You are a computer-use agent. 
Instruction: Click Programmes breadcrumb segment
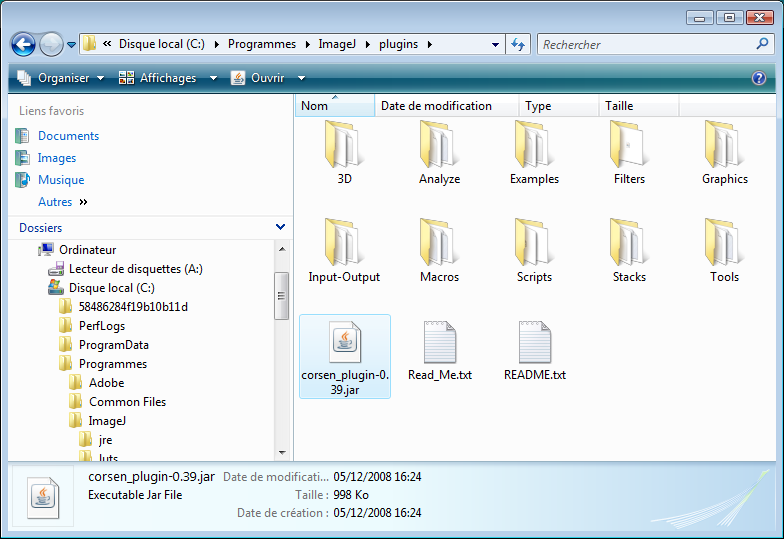click(x=262, y=44)
